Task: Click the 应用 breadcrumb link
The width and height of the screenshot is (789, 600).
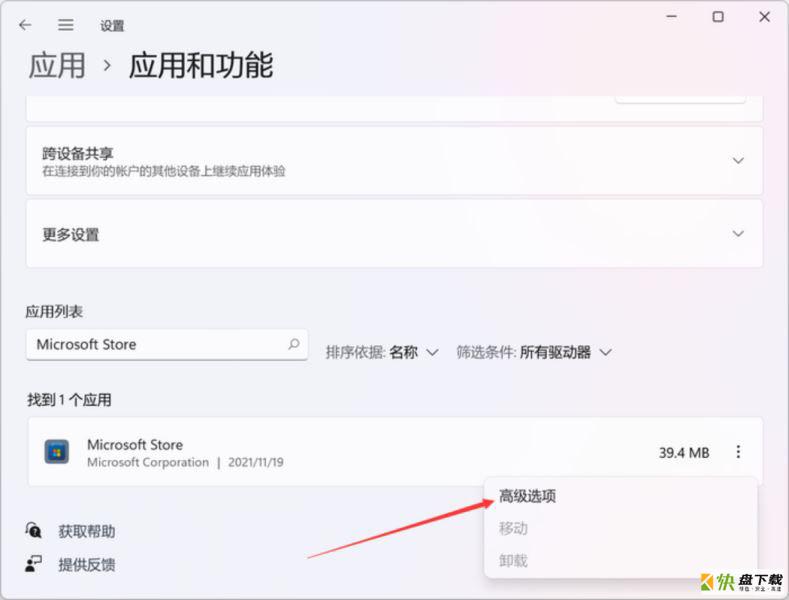Action: click(x=57, y=65)
